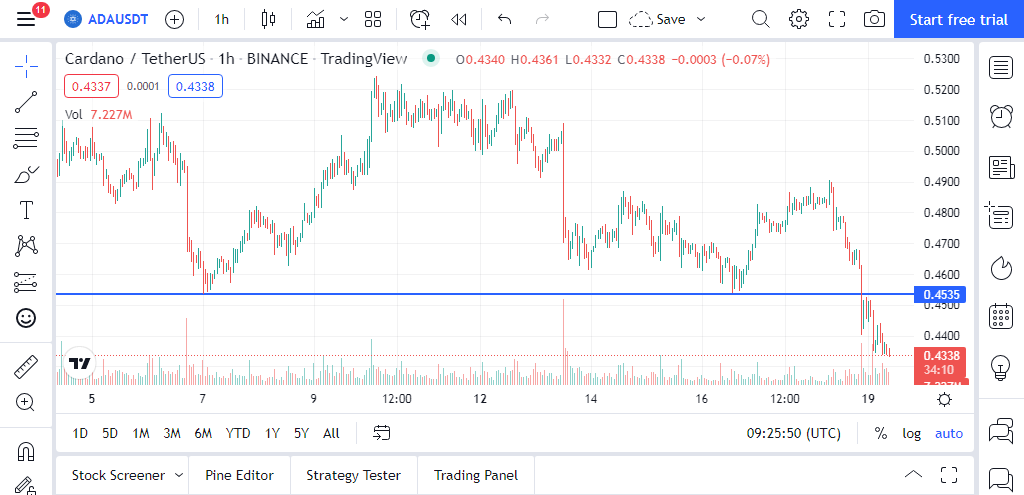Expand the Save layout dropdown arrow
Screen dimensions: 1024x495
click(x=701, y=20)
